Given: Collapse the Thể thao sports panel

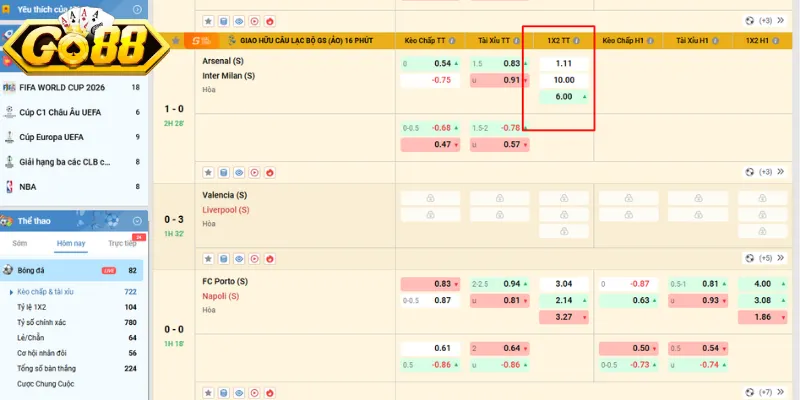Looking at the screenshot, I should [138, 220].
